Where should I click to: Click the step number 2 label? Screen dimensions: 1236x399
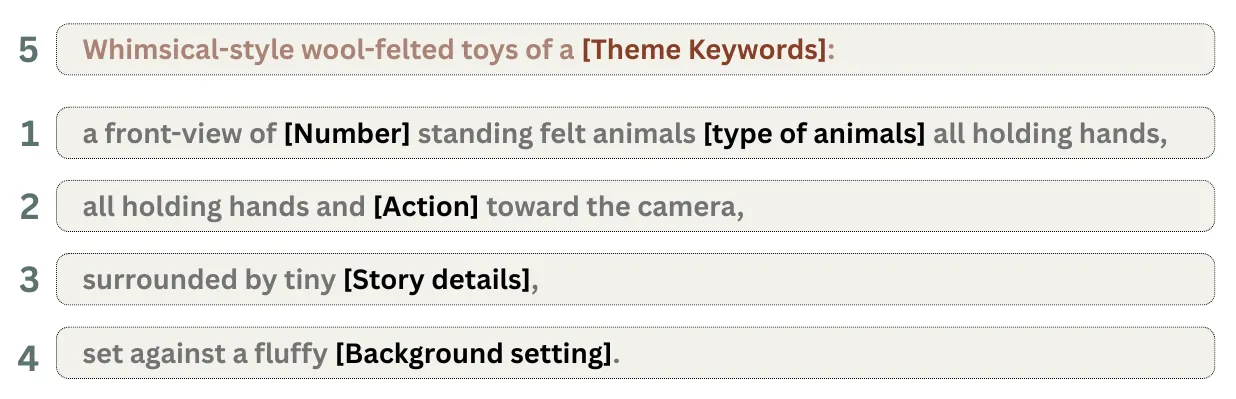(29, 207)
